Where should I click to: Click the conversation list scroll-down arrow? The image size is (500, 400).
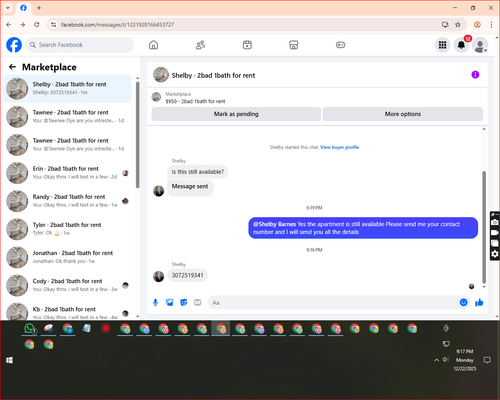click(x=137, y=316)
